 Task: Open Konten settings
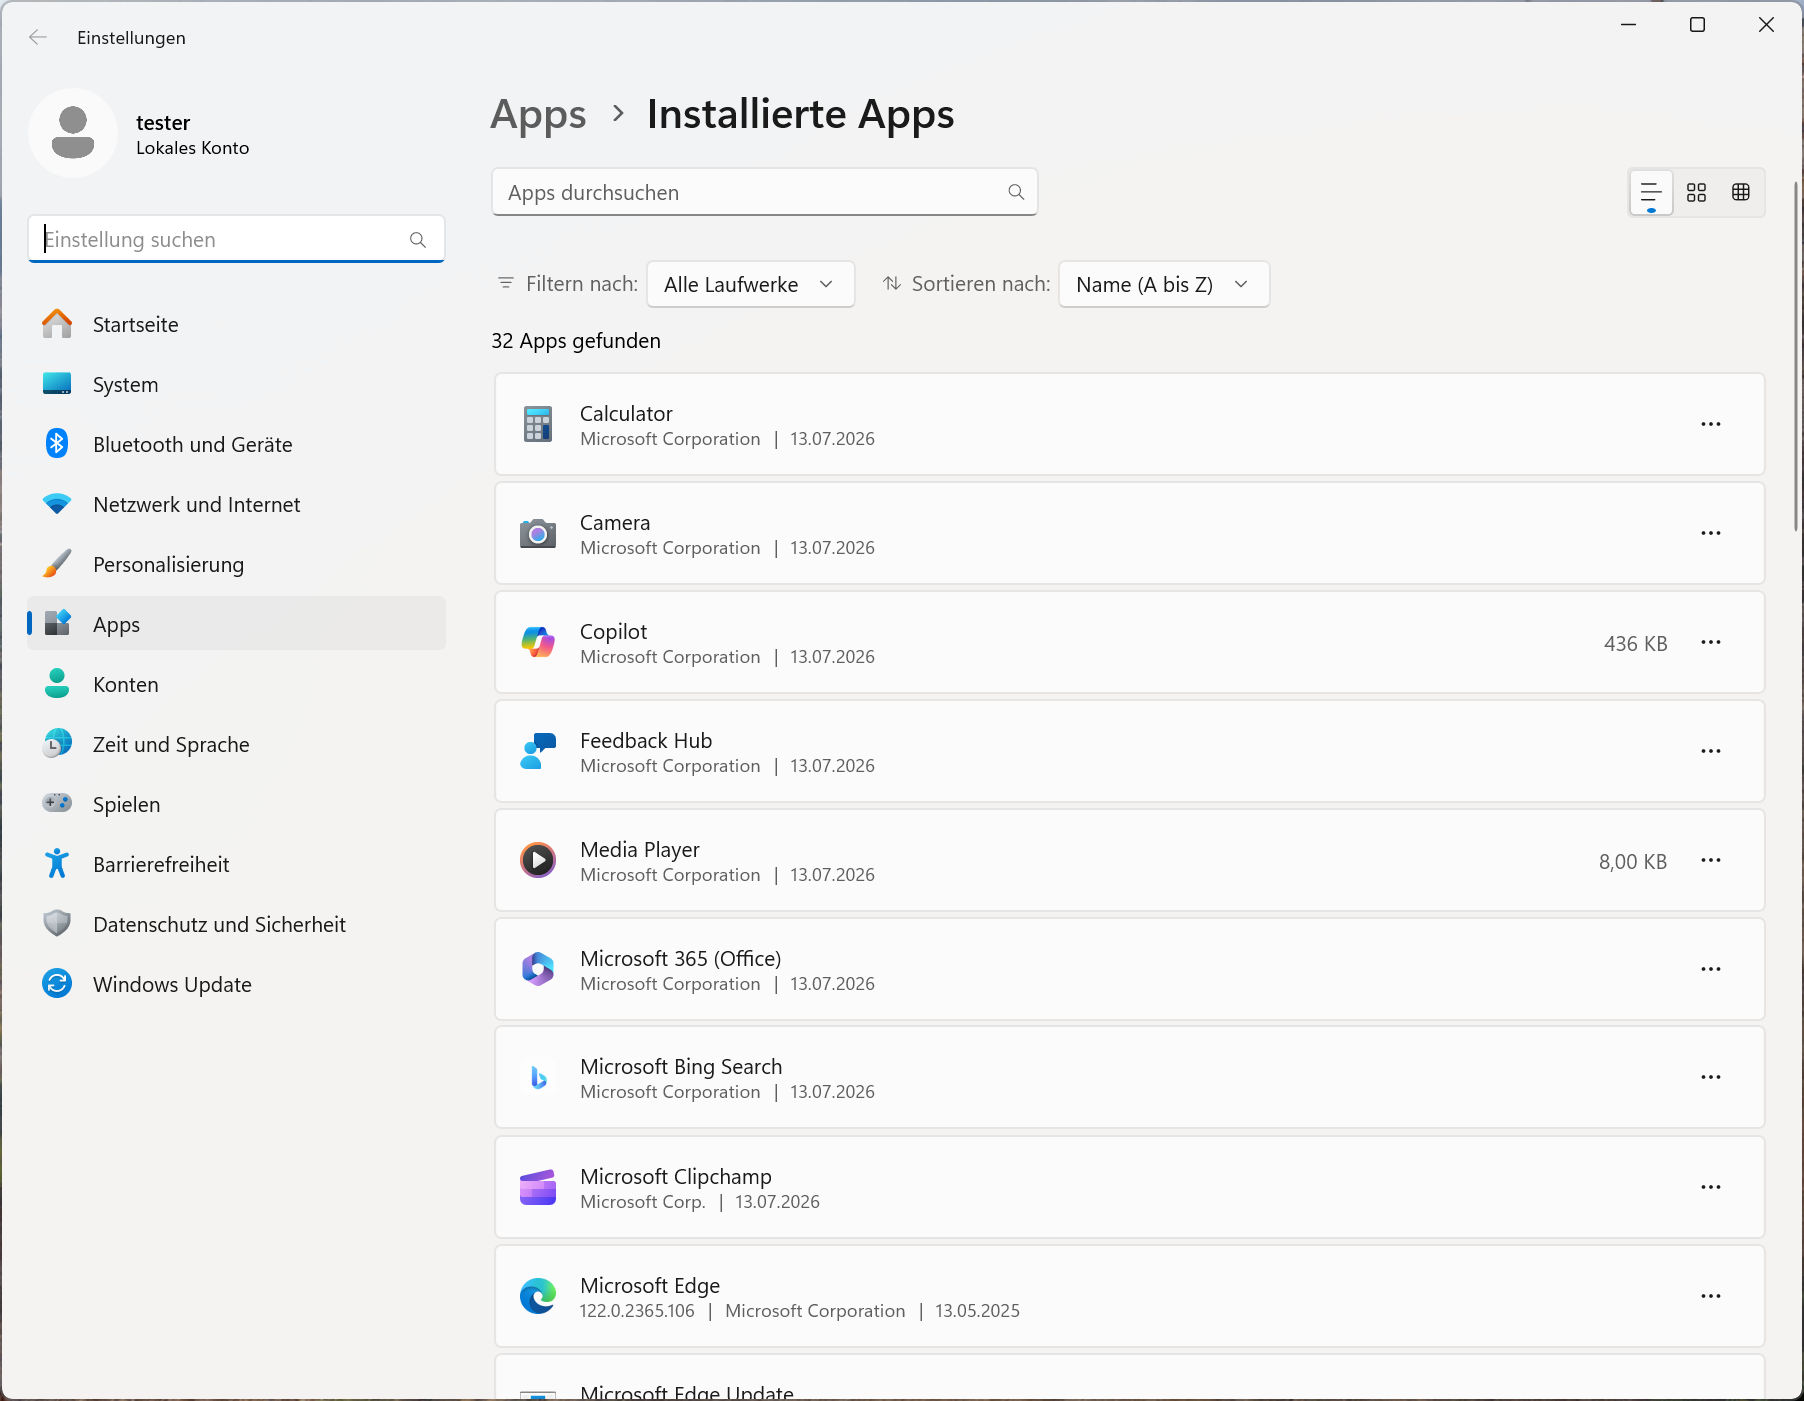pos(237,684)
